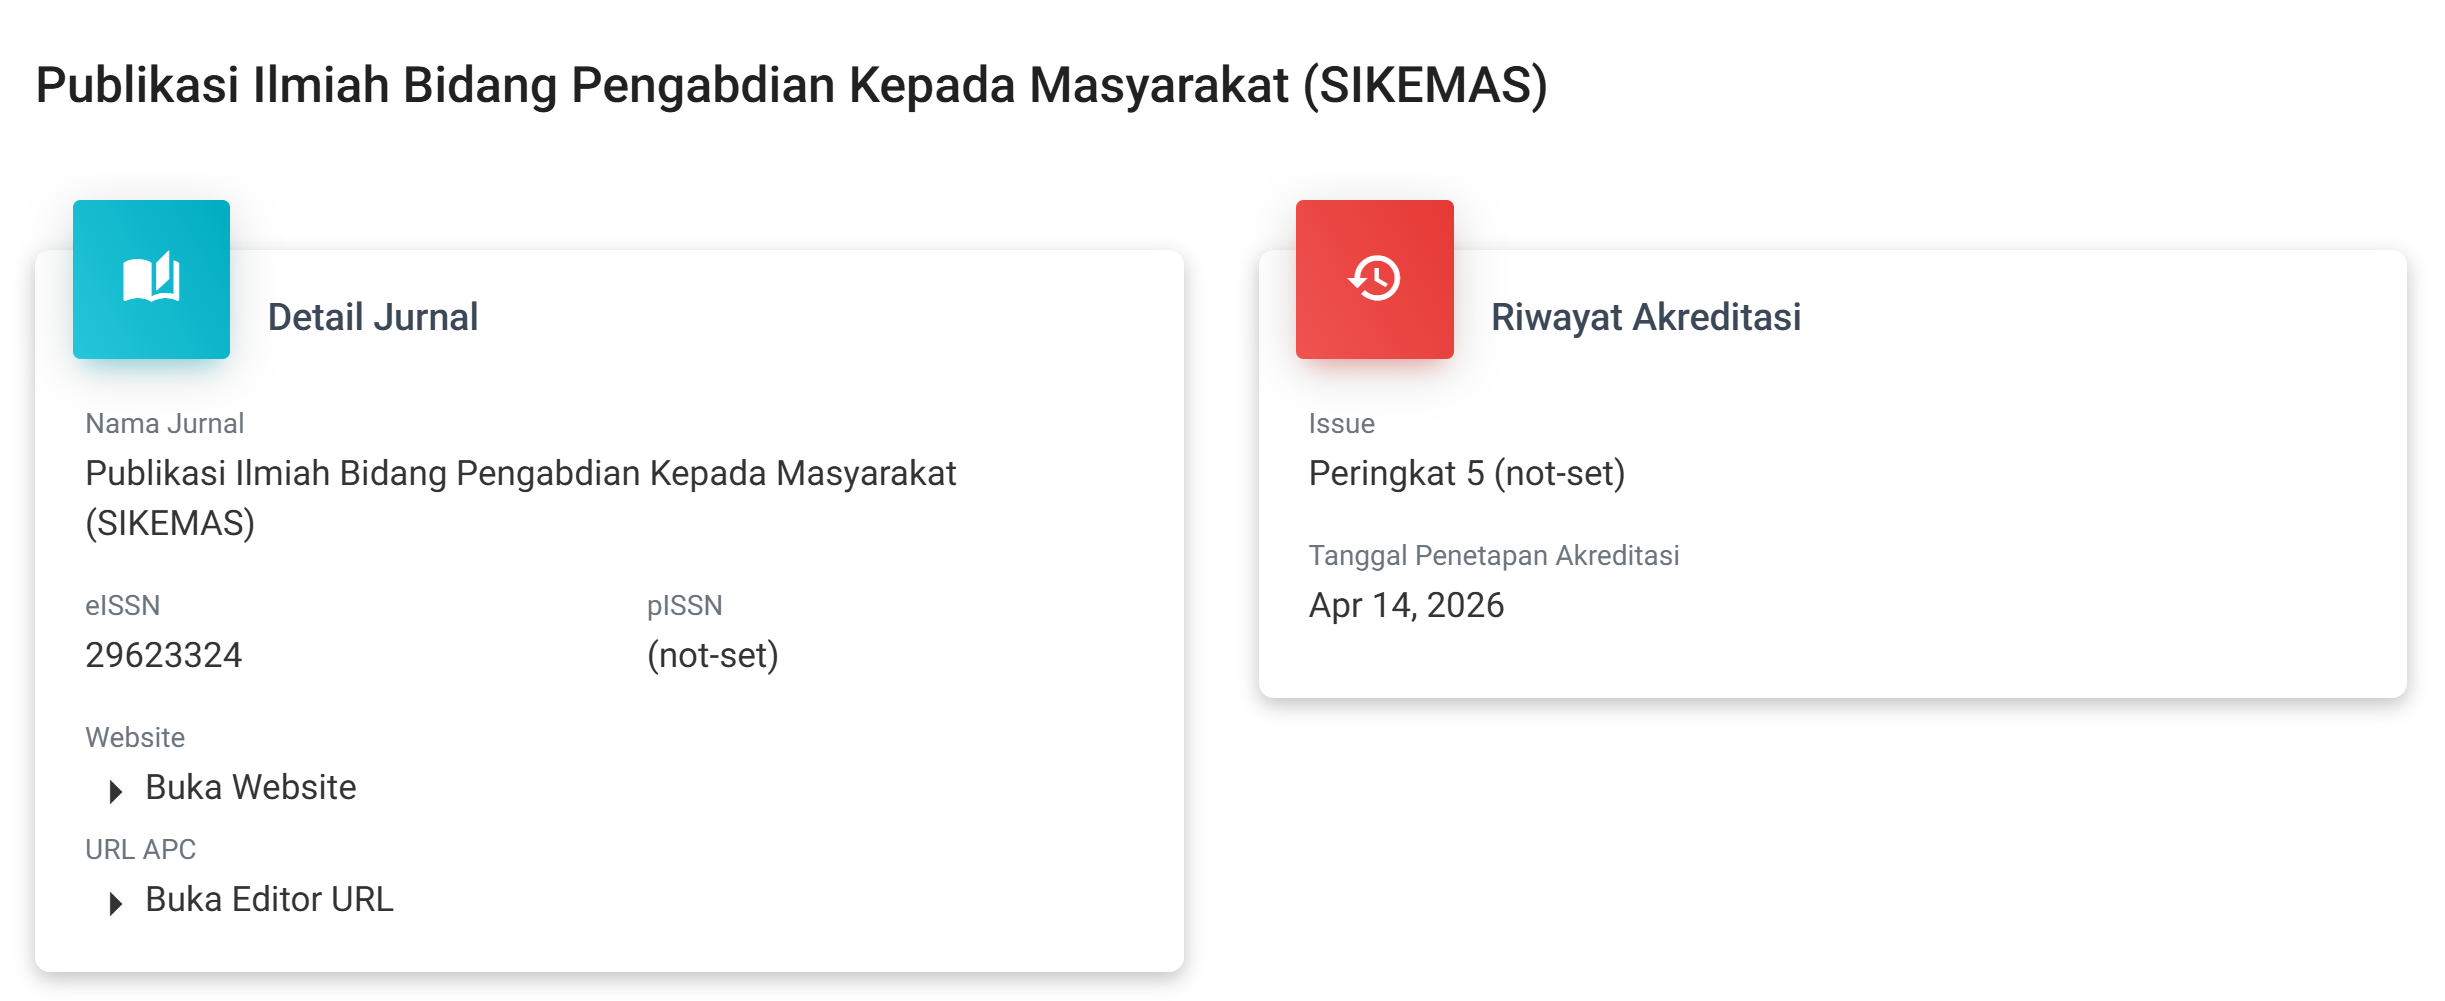Click the Detail Jurnal card heading

pos(373,317)
